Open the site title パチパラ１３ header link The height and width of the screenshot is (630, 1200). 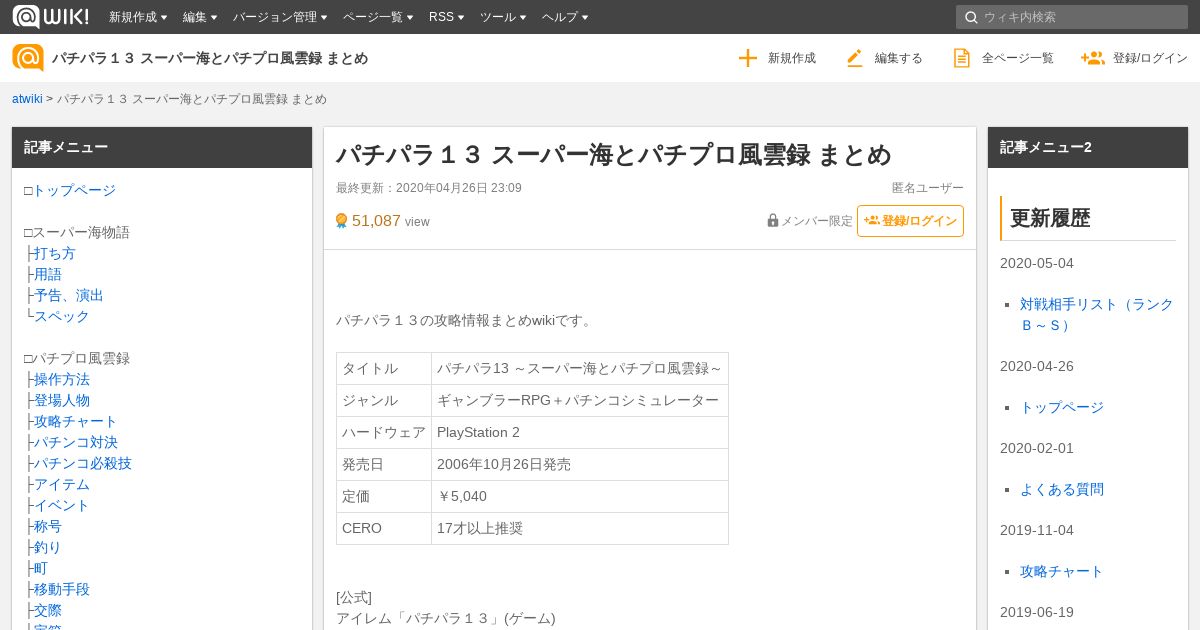tap(210, 58)
